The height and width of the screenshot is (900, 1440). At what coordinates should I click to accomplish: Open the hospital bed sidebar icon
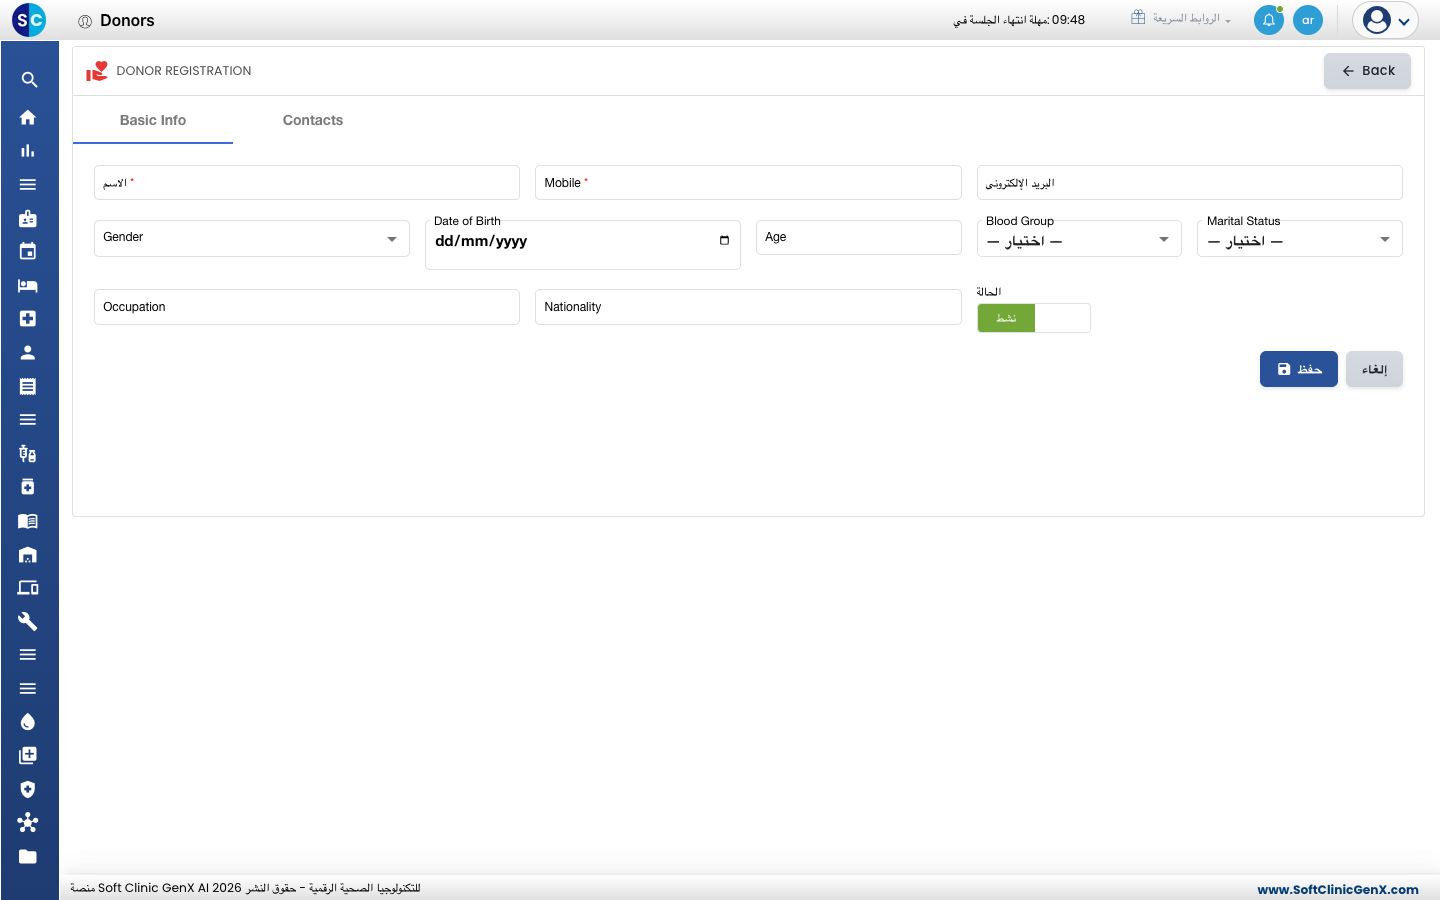[x=28, y=285]
